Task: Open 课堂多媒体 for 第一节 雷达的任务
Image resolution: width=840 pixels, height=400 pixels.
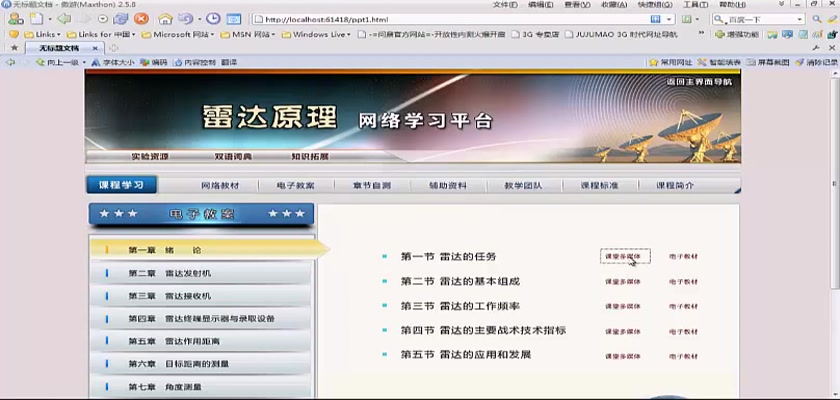Action: point(622,256)
